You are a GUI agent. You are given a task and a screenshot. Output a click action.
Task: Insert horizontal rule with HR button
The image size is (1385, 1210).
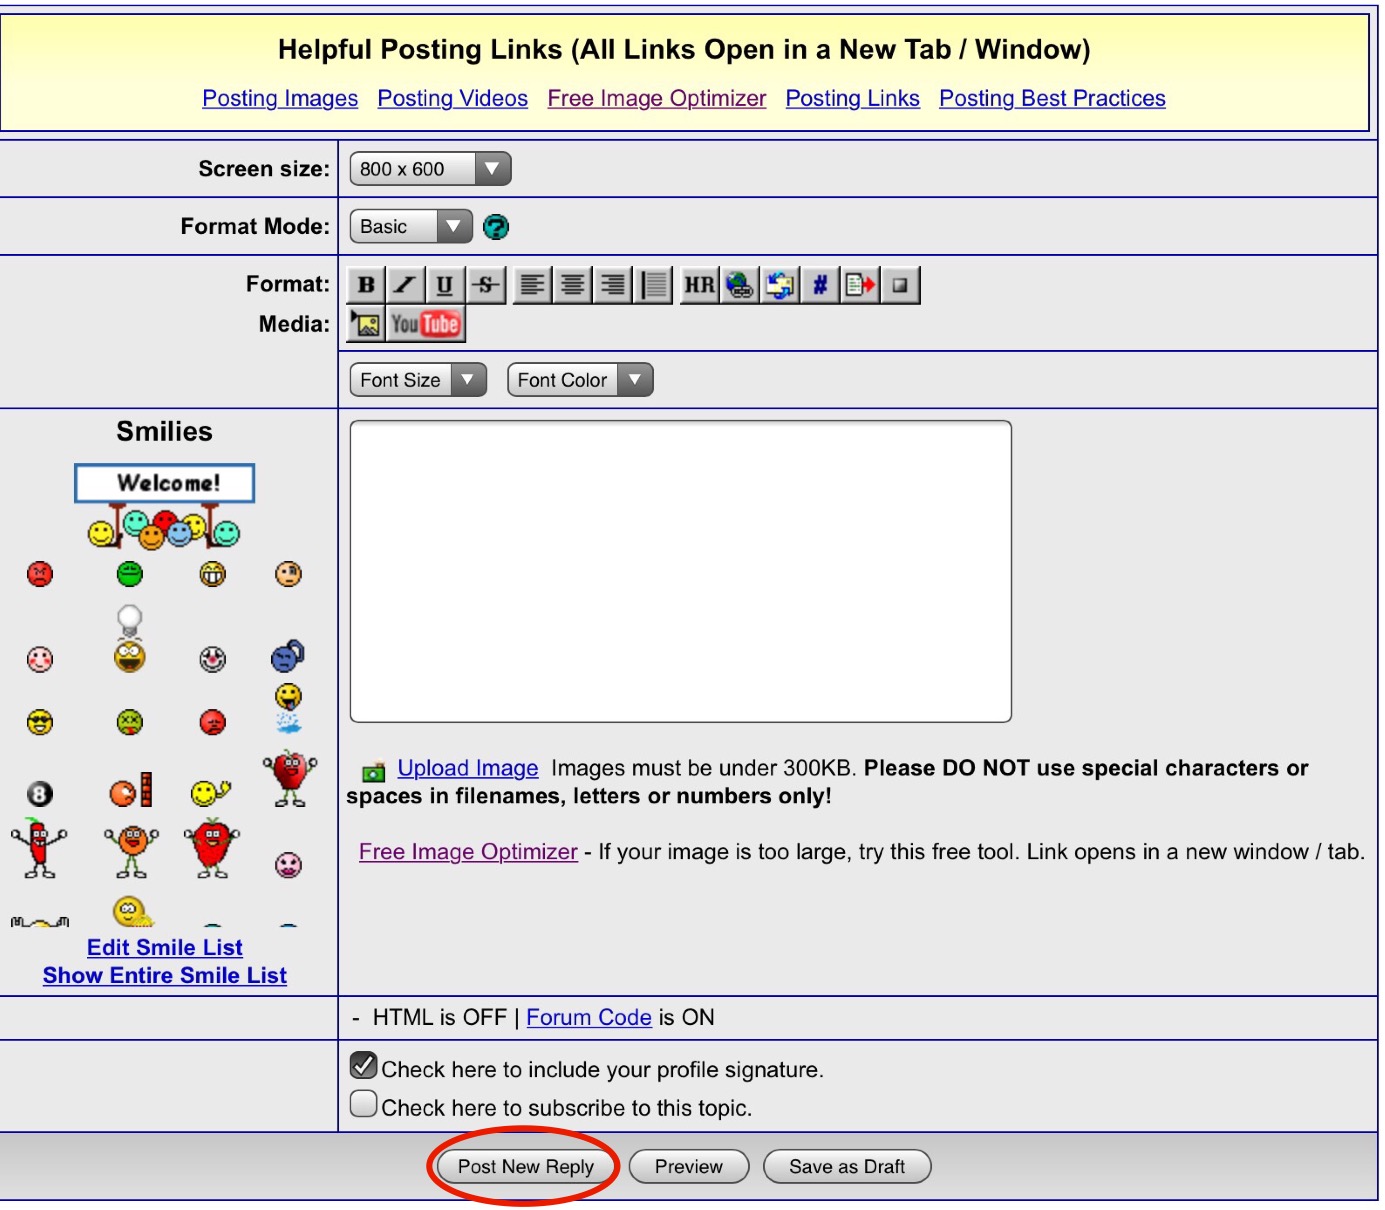point(699,285)
